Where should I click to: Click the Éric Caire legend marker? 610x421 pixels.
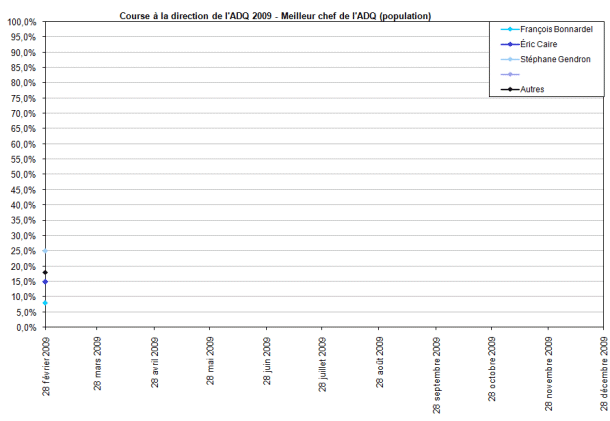(508, 44)
